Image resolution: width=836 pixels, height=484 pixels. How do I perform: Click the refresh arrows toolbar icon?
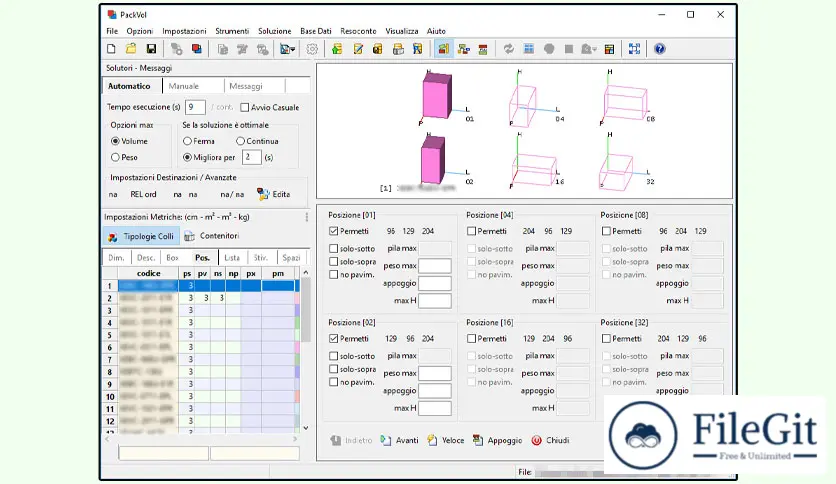click(x=509, y=49)
